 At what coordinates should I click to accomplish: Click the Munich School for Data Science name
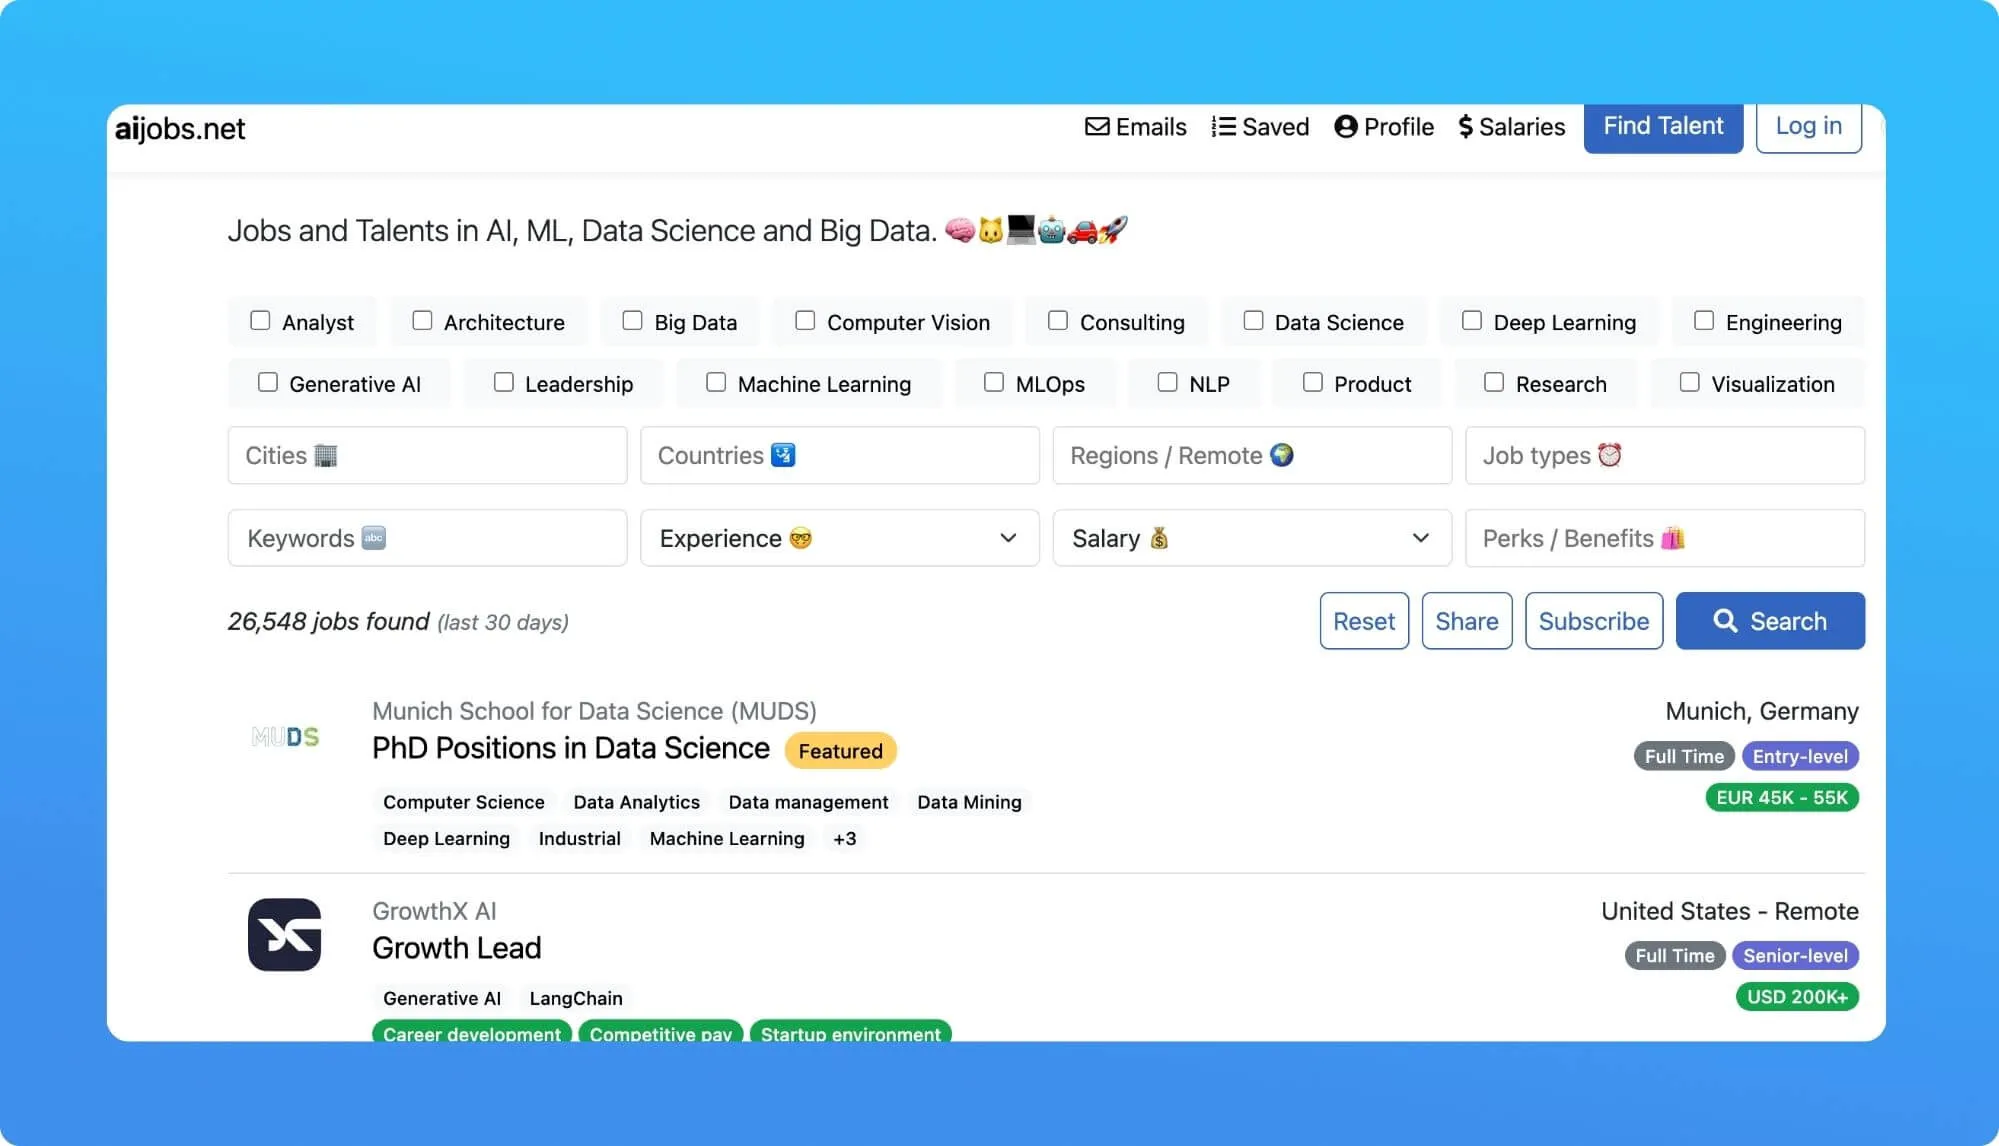[594, 711]
